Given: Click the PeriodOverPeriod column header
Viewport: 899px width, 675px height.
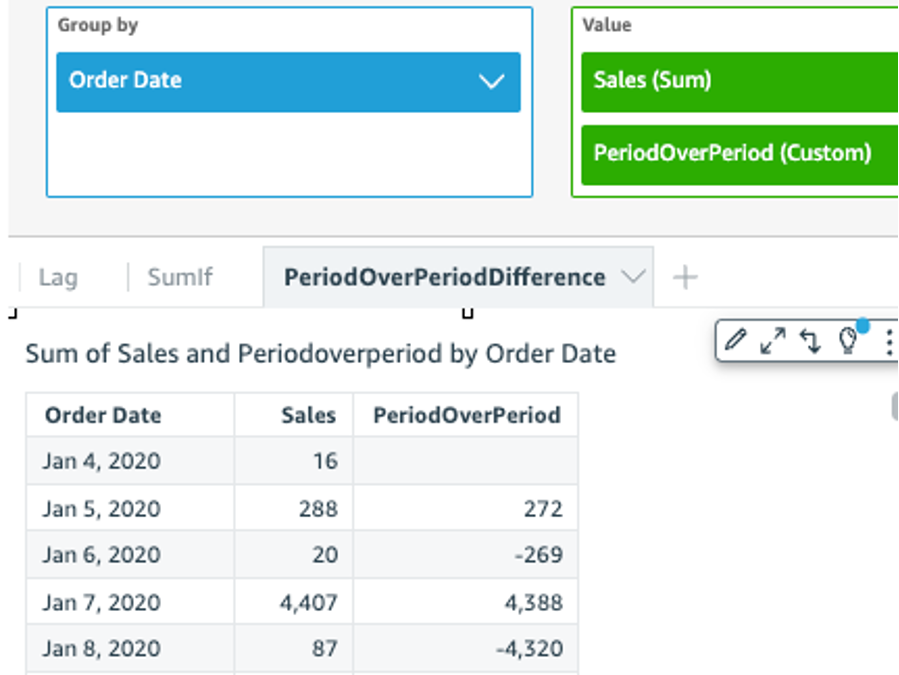Looking at the screenshot, I should click(467, 415).
